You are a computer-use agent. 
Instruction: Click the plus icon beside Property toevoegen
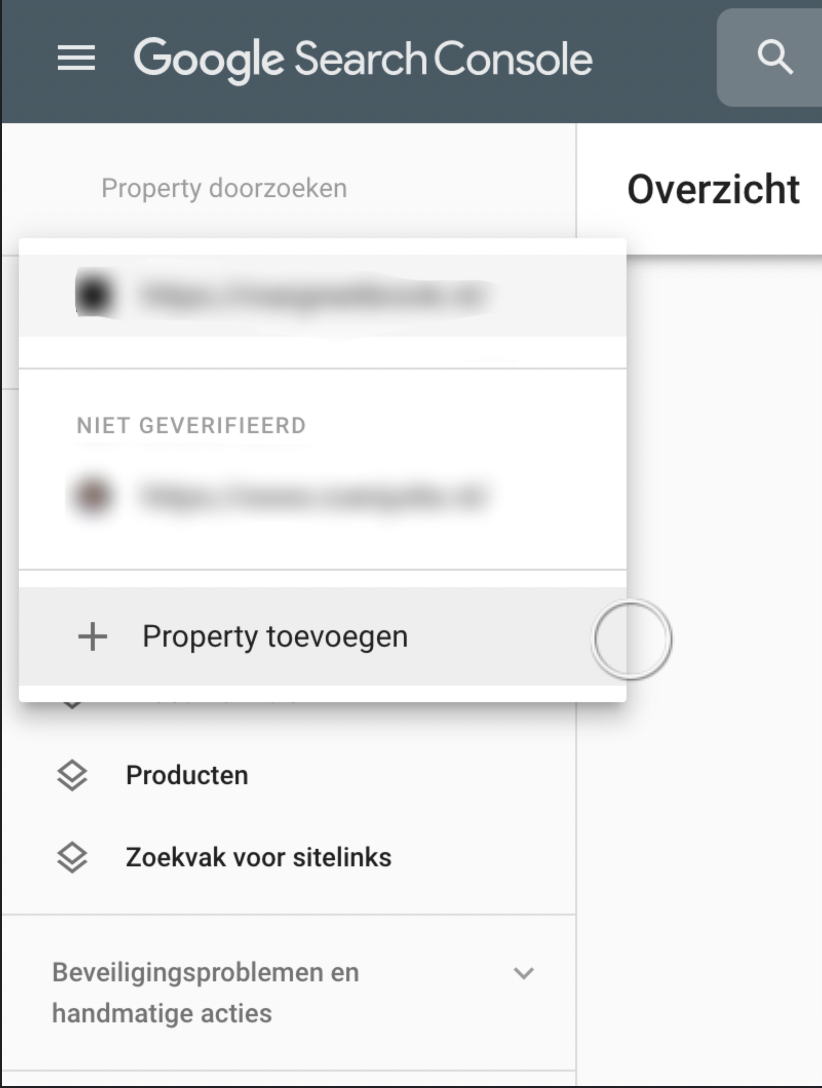click(93, 637)
